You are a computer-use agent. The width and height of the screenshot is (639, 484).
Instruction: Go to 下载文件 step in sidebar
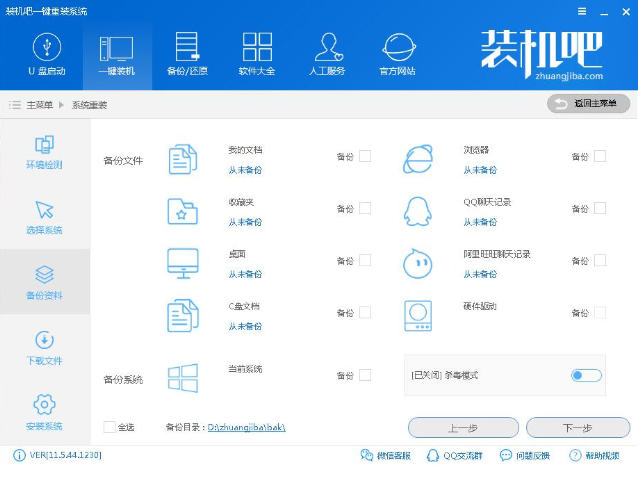pyautogui.click(x=44, y=347)
